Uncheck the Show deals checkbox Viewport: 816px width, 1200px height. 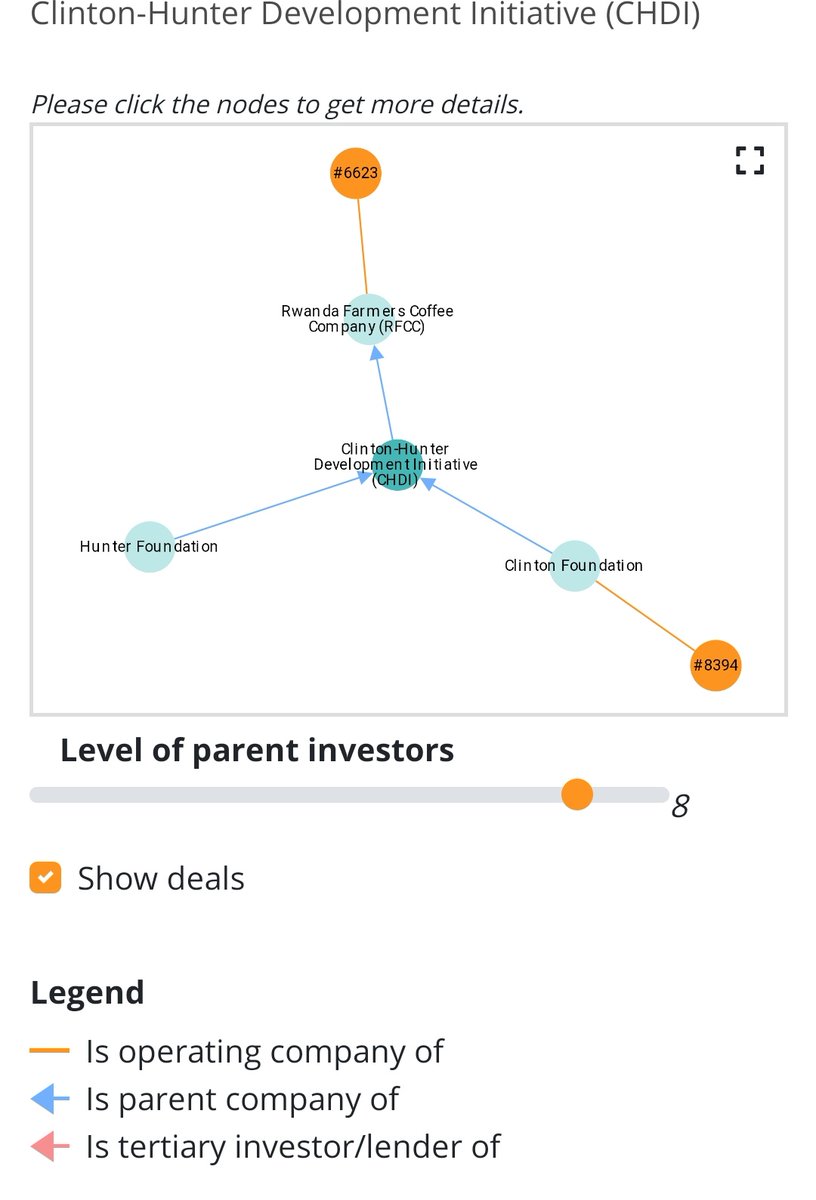click(45, 878)
